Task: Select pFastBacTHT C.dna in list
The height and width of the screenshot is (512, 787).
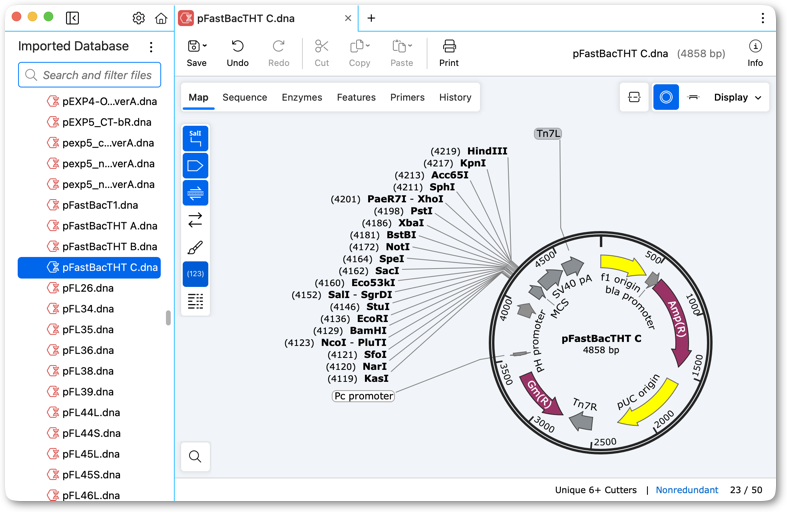Action: pyautogui.click(x=89, y=268)
